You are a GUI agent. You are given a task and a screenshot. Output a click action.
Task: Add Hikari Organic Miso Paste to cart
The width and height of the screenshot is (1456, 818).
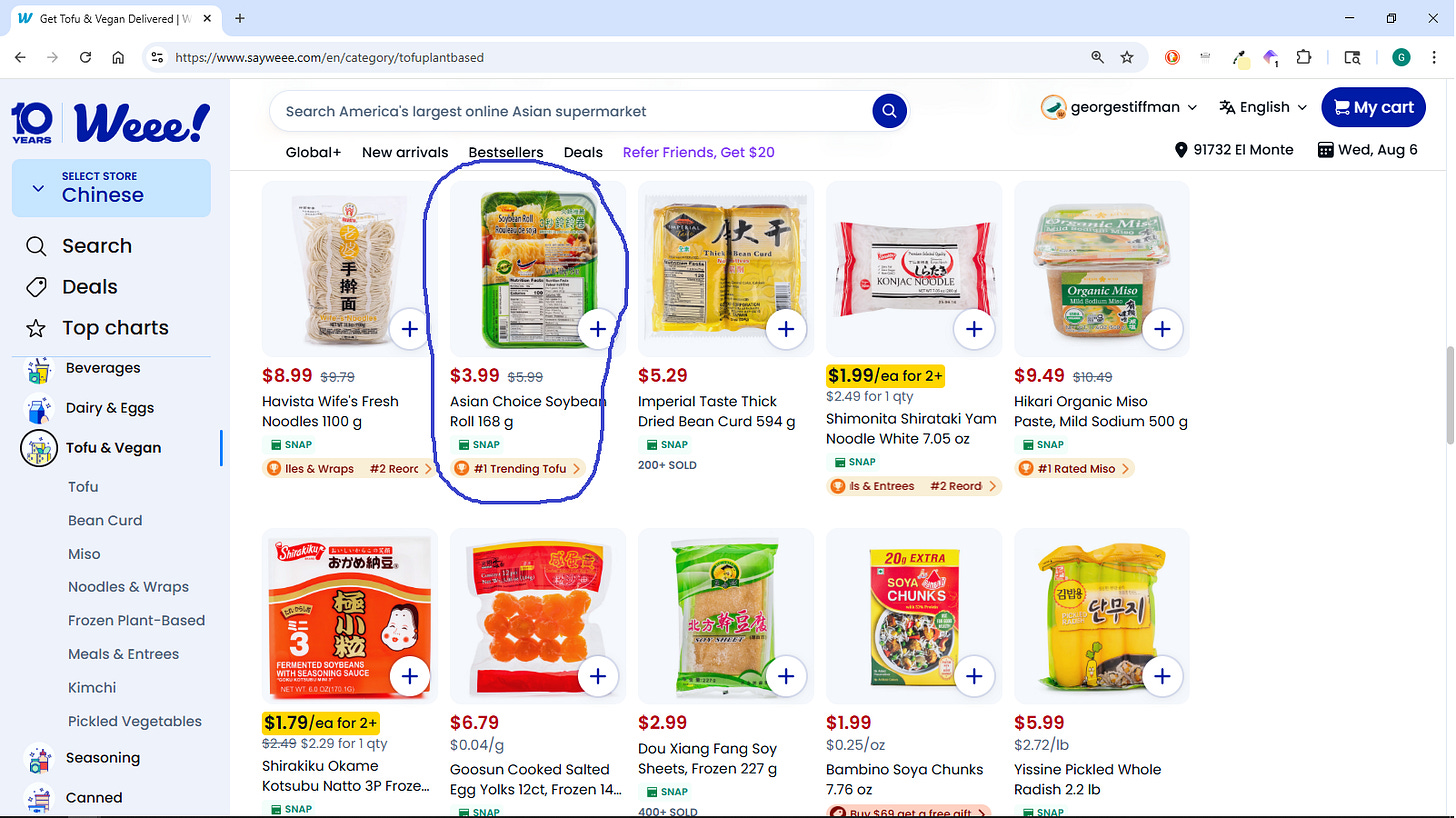point(1162,329)
